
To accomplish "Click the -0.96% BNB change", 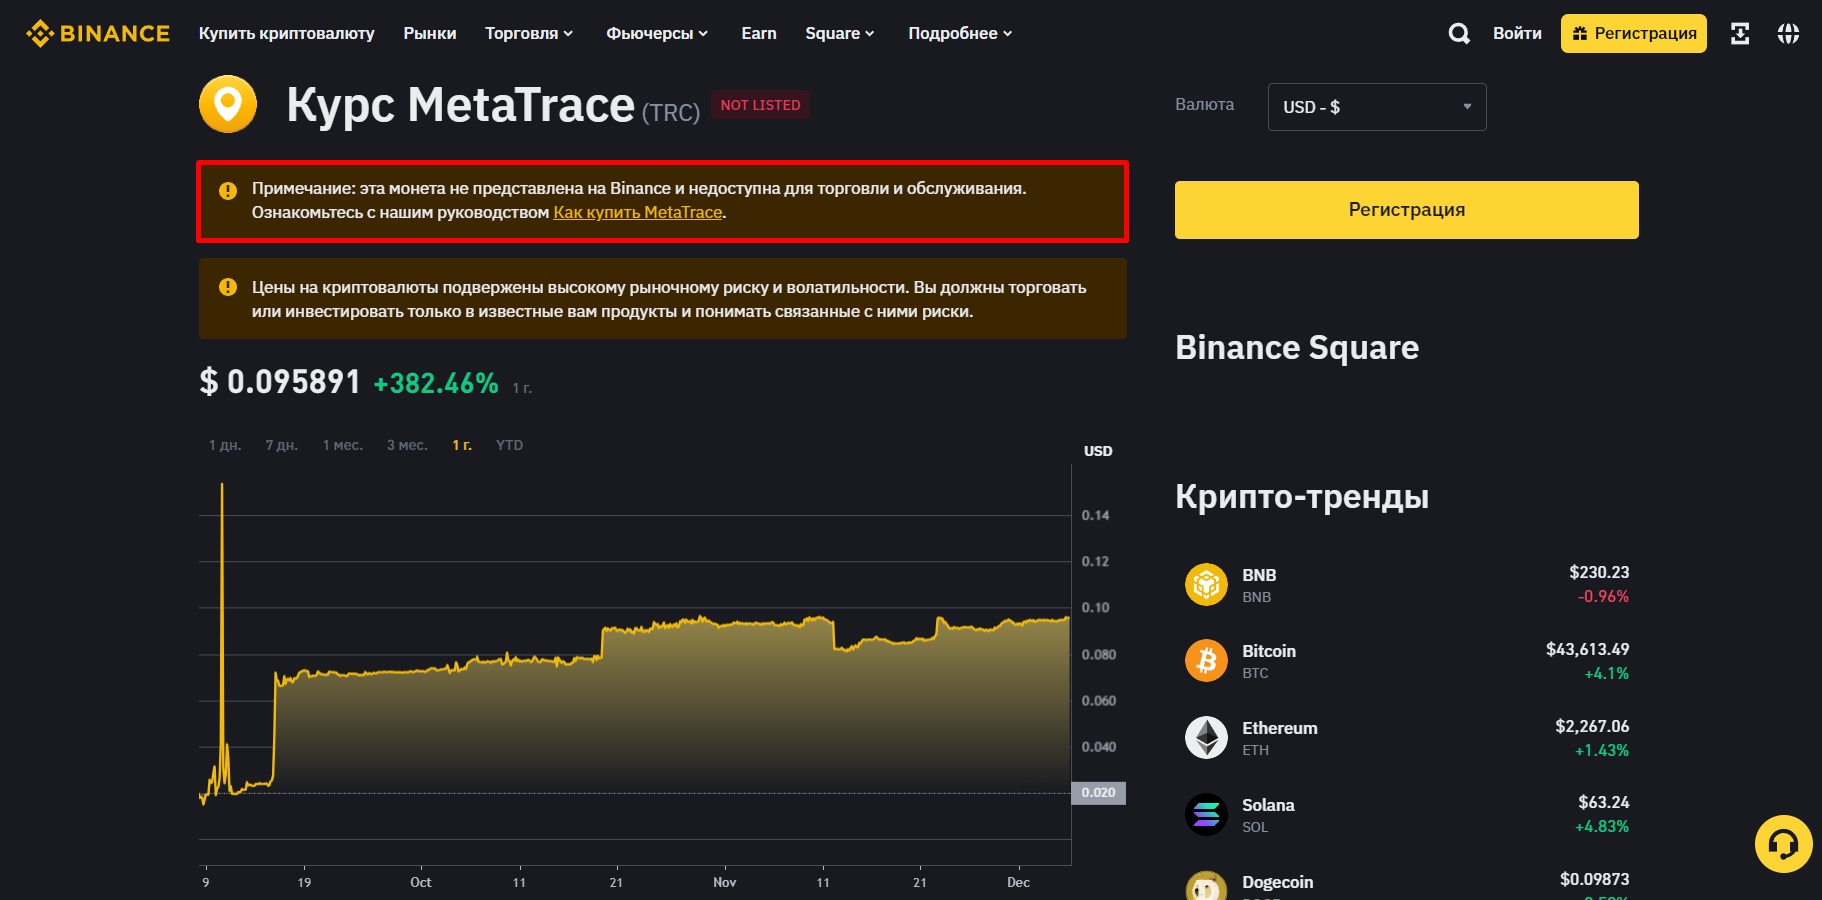I will point(1603,596).
